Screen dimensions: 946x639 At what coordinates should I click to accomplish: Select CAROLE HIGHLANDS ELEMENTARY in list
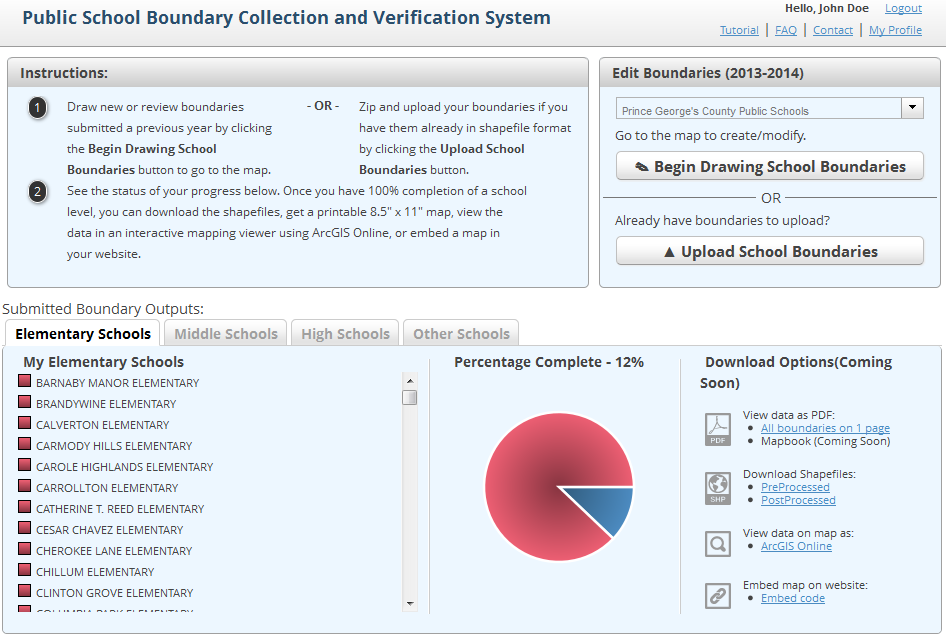pos(124,468)
